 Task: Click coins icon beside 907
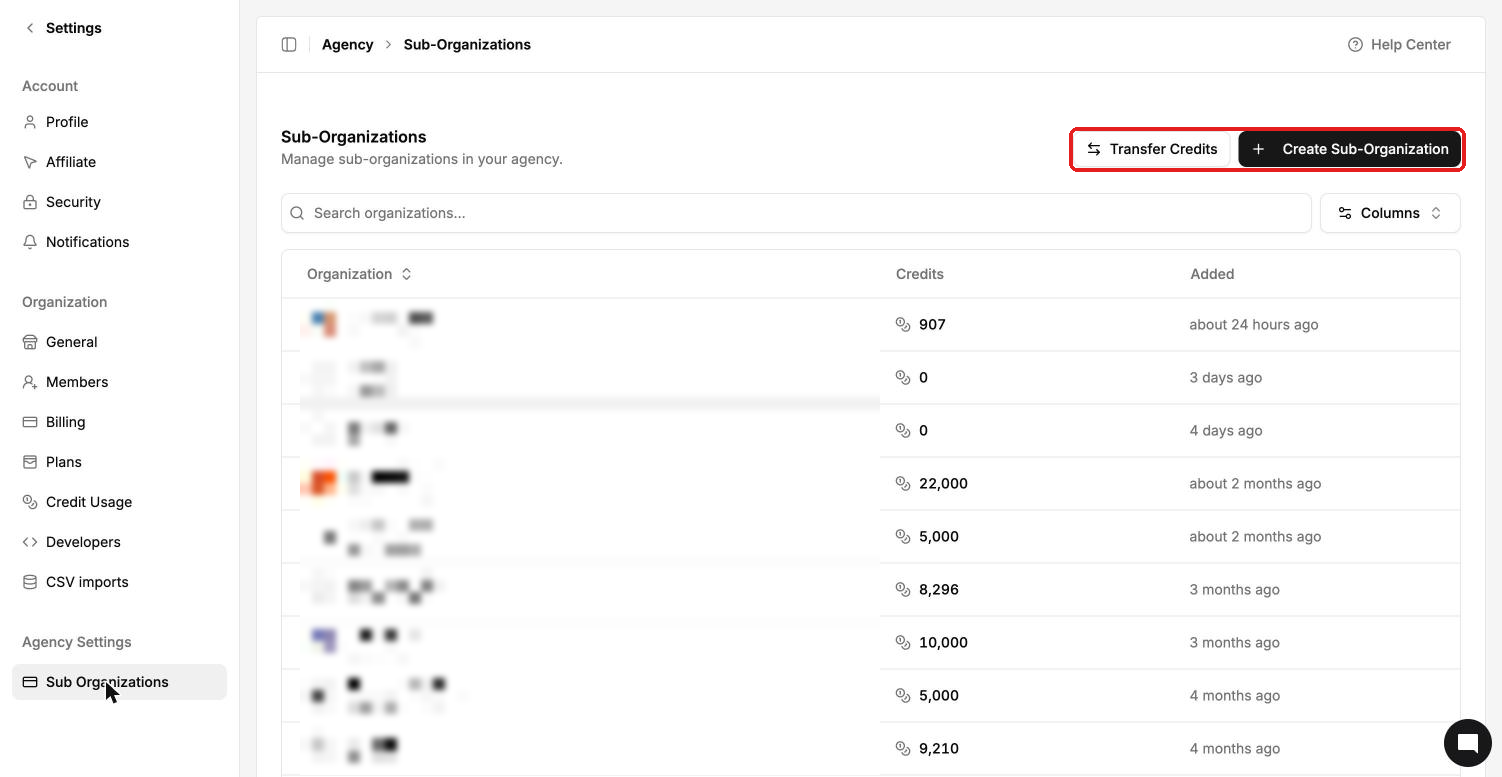903,324
